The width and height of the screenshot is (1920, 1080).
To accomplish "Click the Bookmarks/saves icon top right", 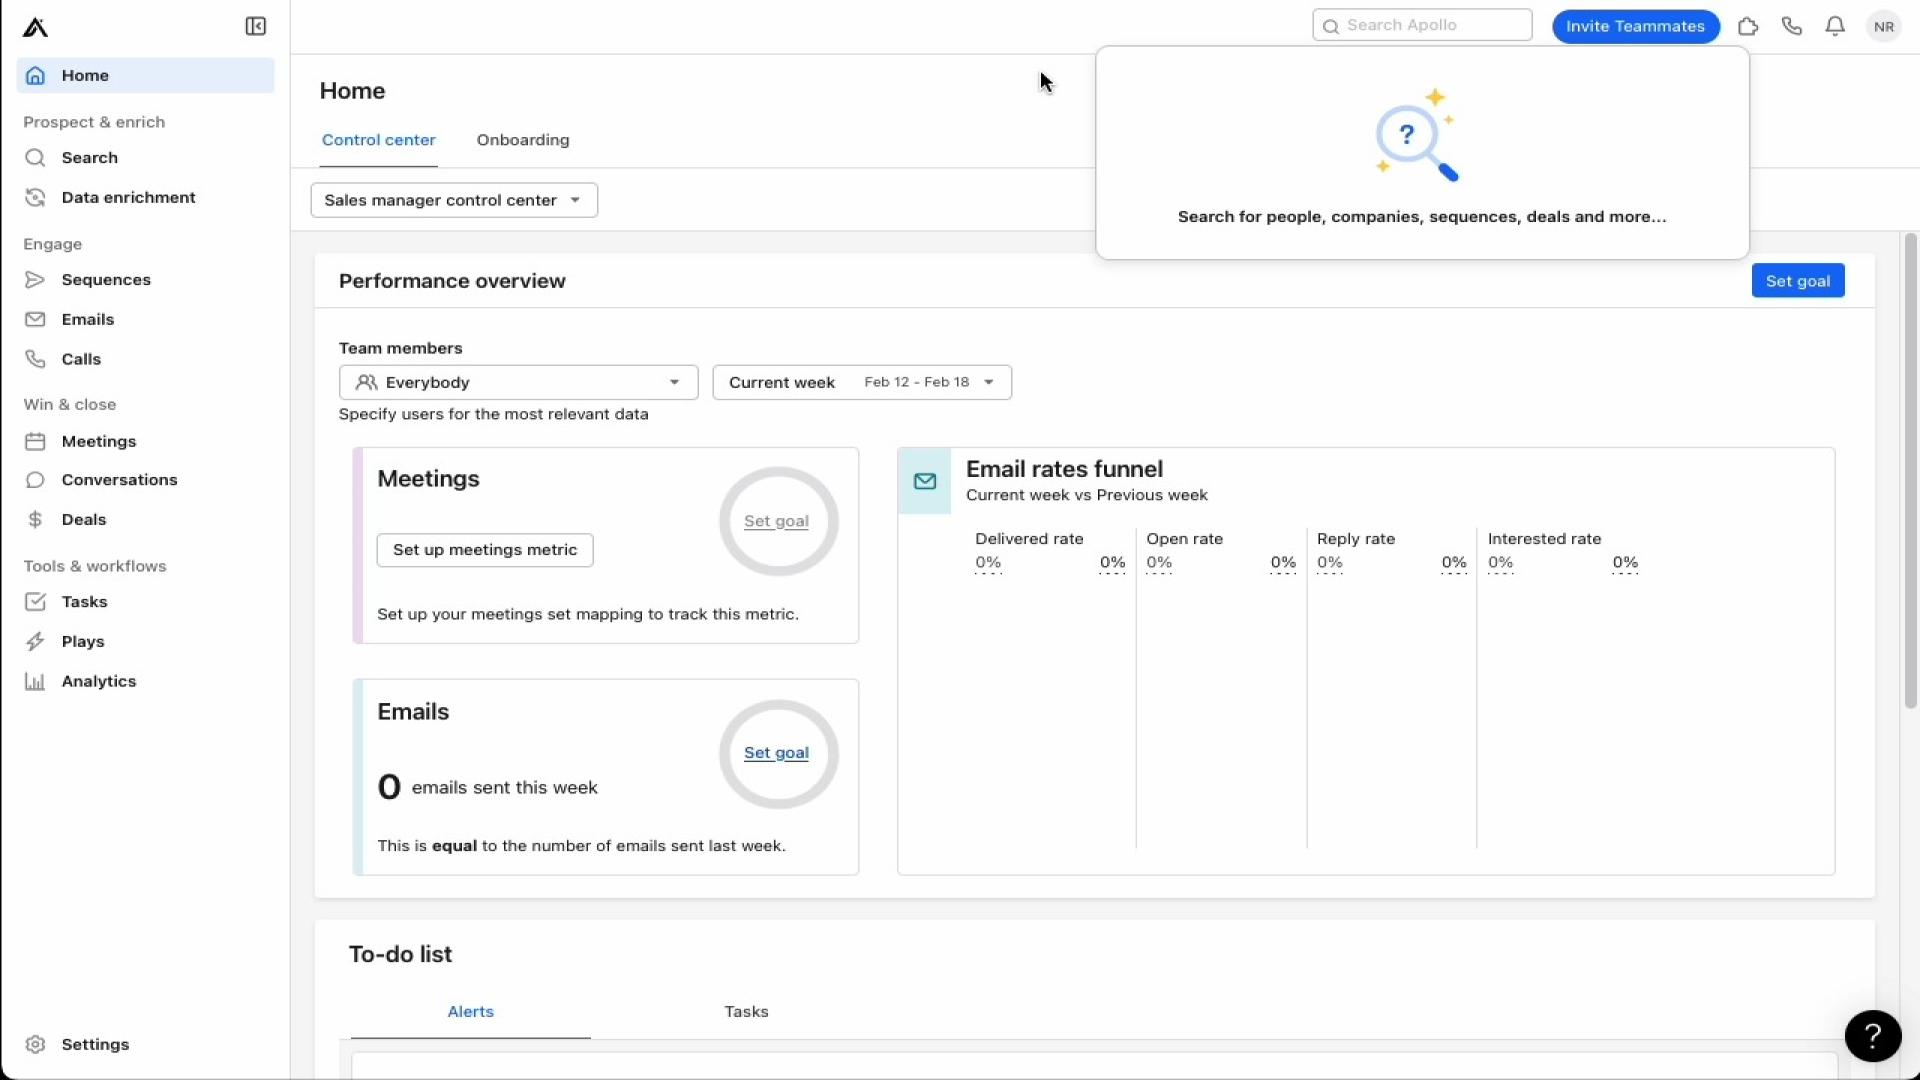I will pos(1747,26).
